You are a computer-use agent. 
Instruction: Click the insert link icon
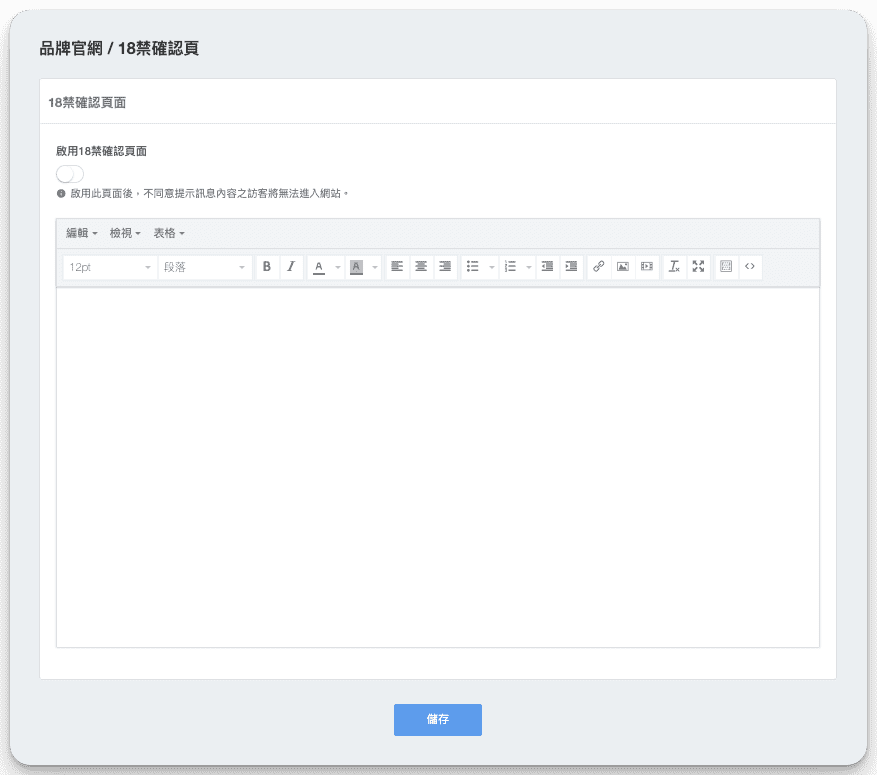(x=598, y=267)
